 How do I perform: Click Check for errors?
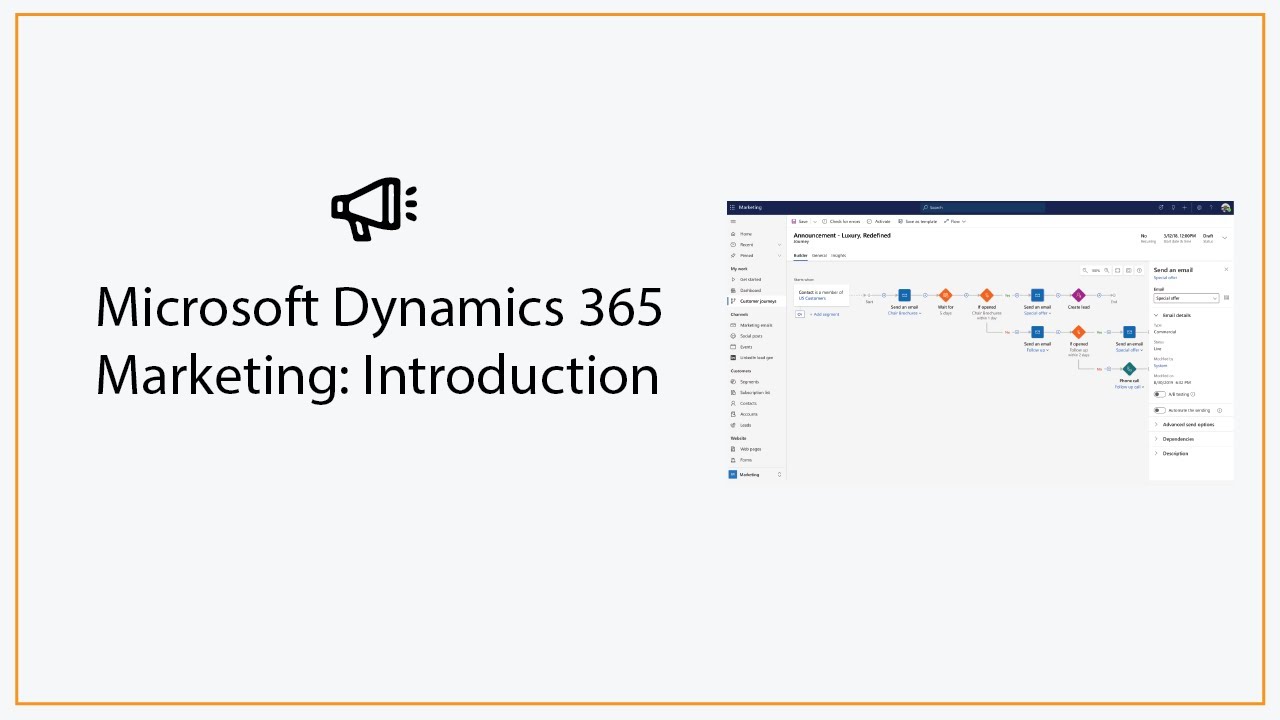(x=840, y=221)
